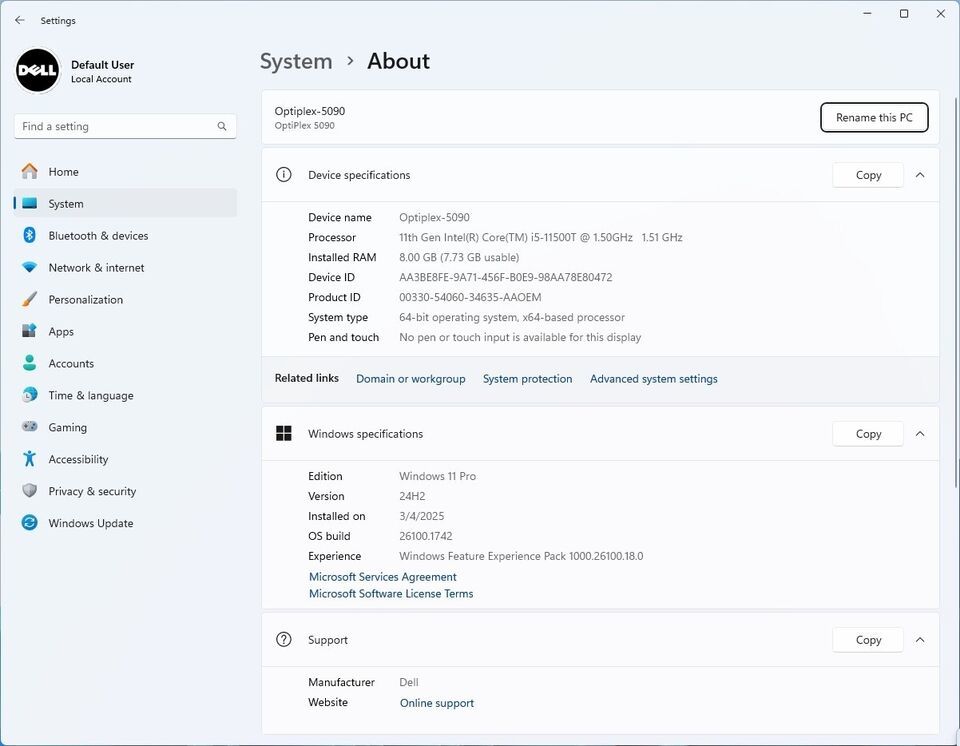Viewport: 960px width, 746px height.
Task: Open Personalization settings
Action: pos(125,300)
